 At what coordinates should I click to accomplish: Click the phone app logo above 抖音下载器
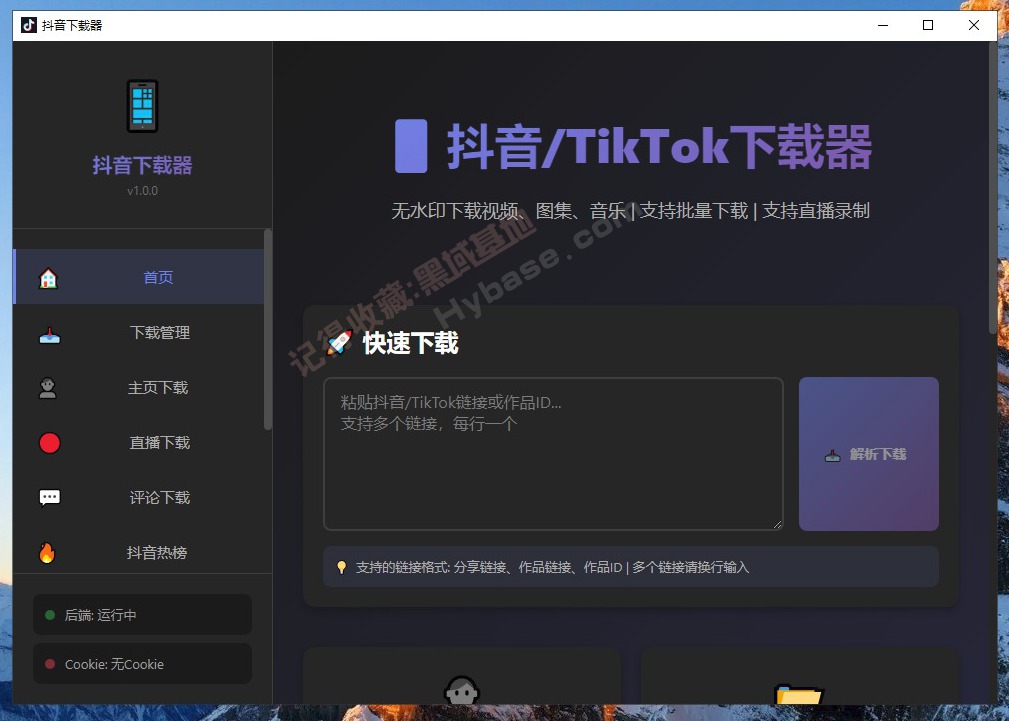142,105
